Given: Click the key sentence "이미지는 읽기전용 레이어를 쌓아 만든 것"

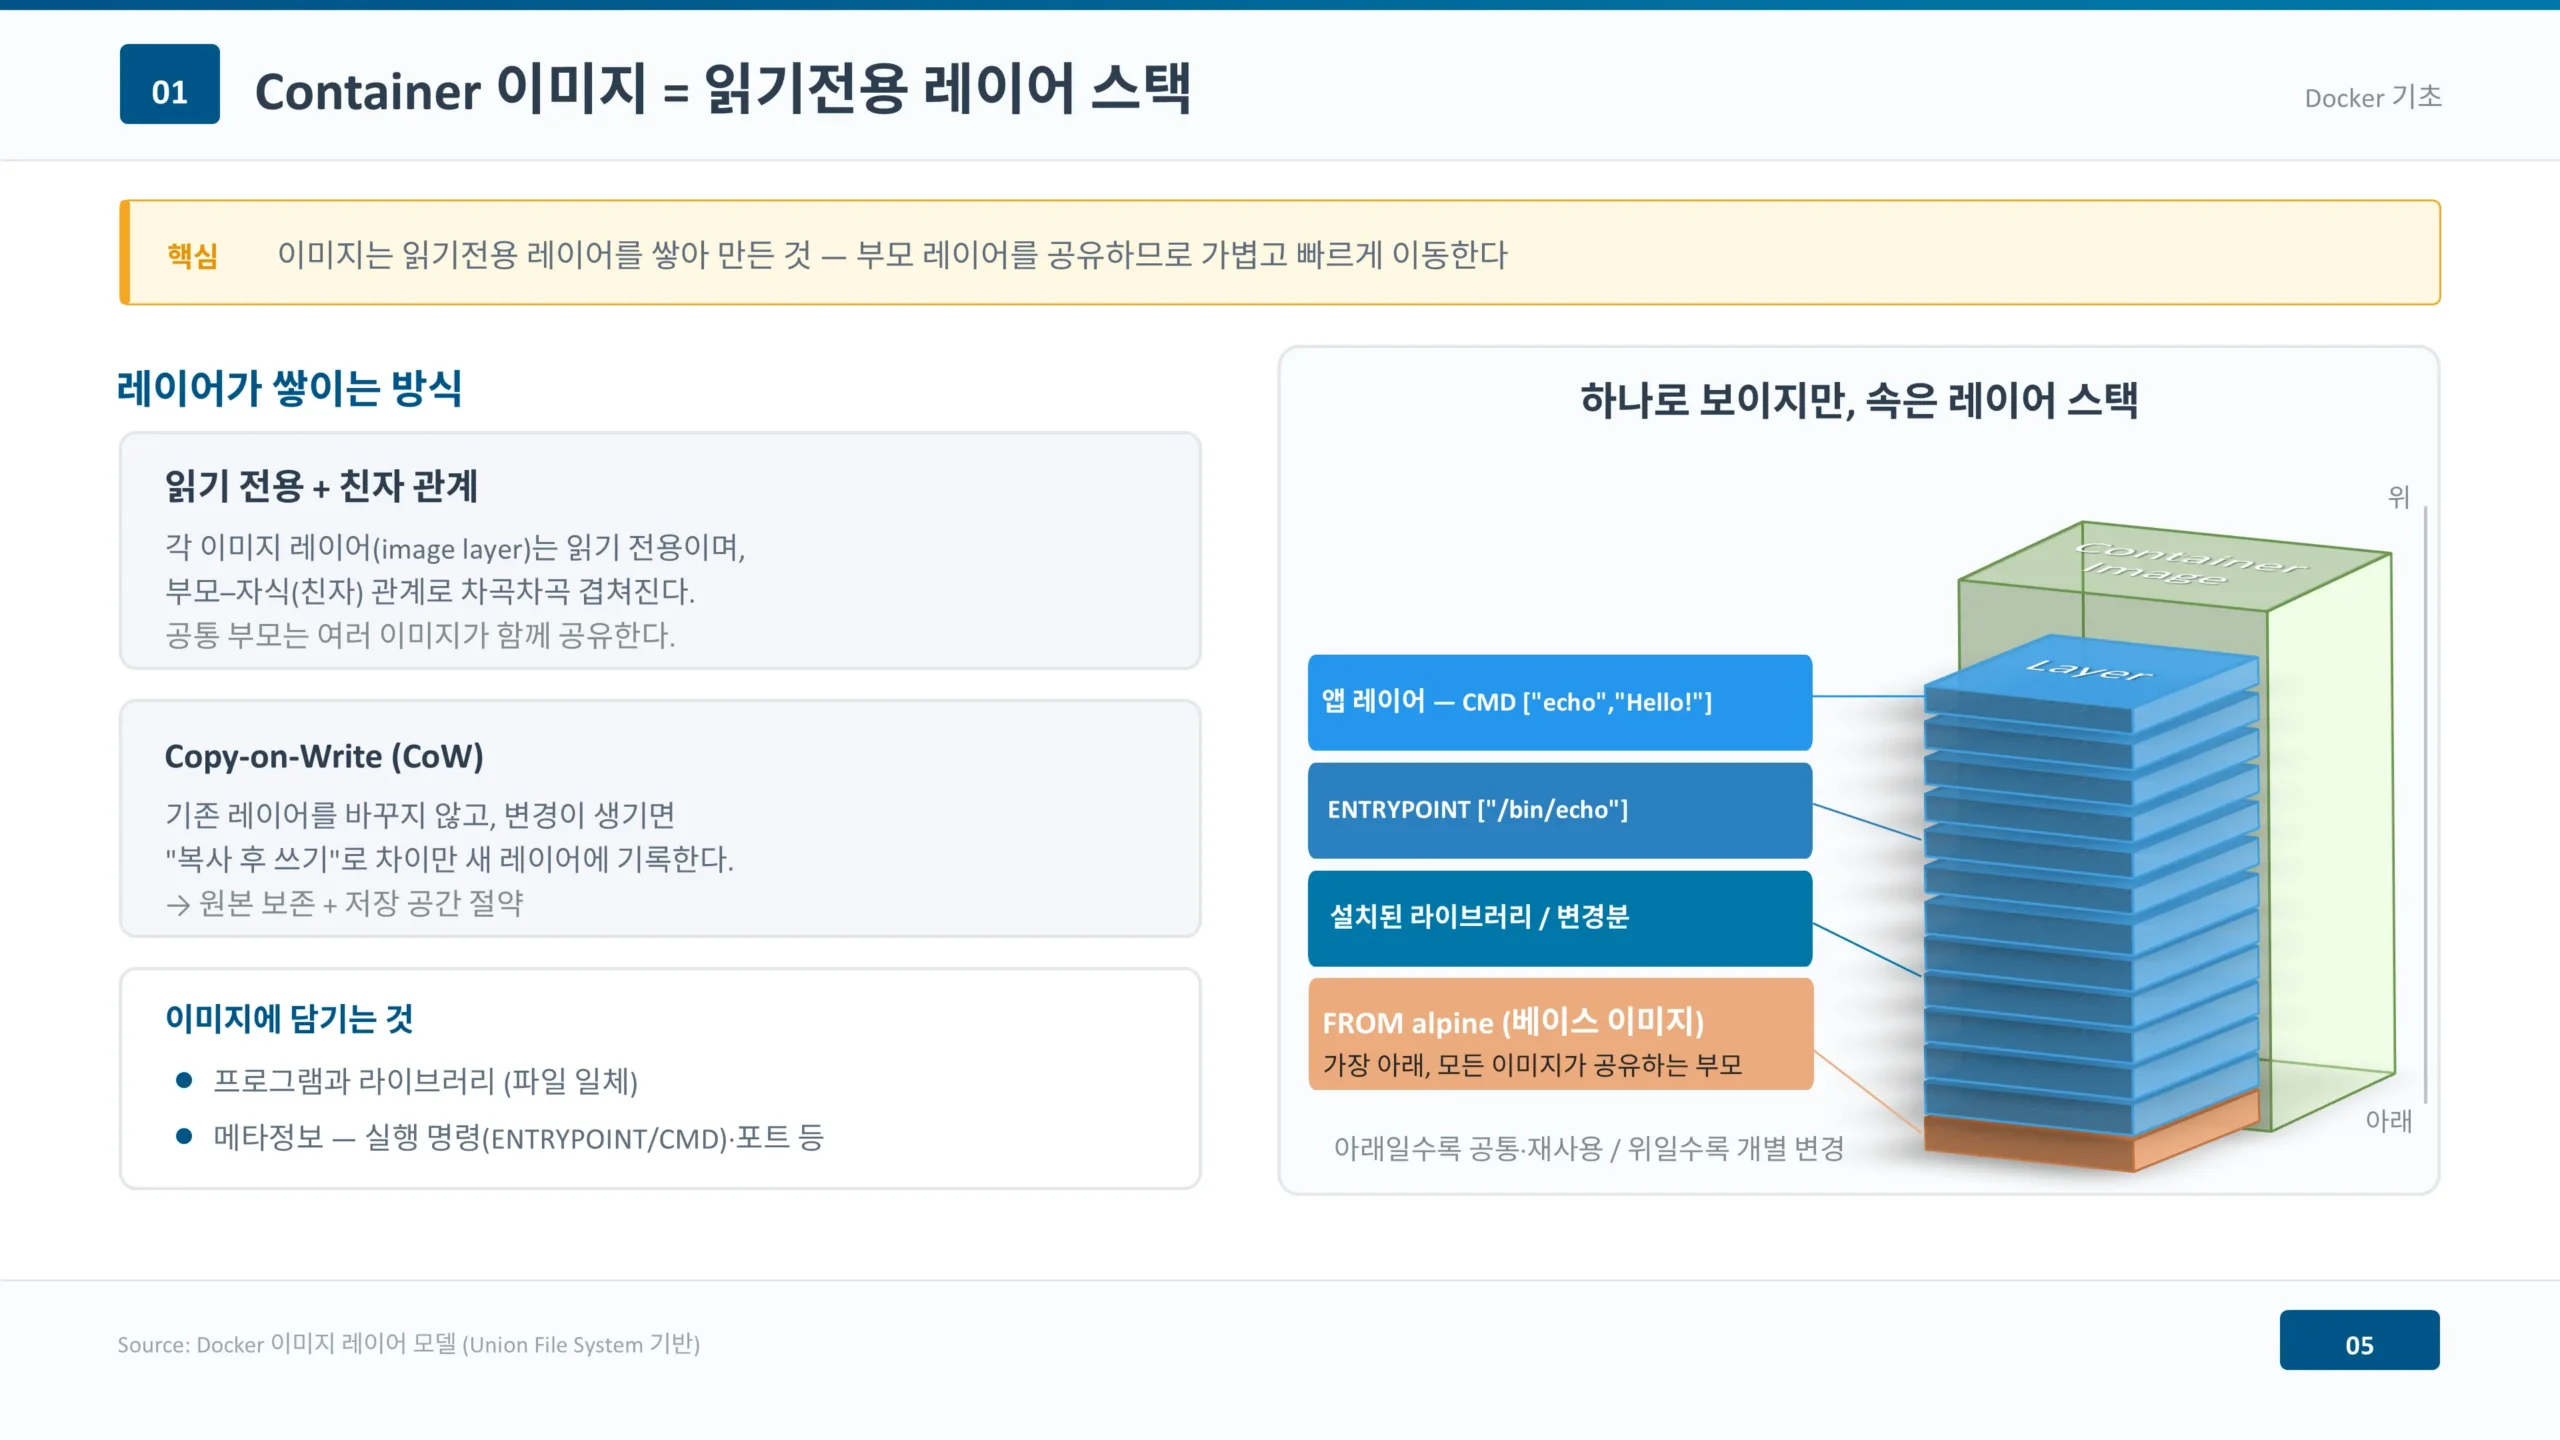Looking at the screenshot, I should tap(544, 254).
